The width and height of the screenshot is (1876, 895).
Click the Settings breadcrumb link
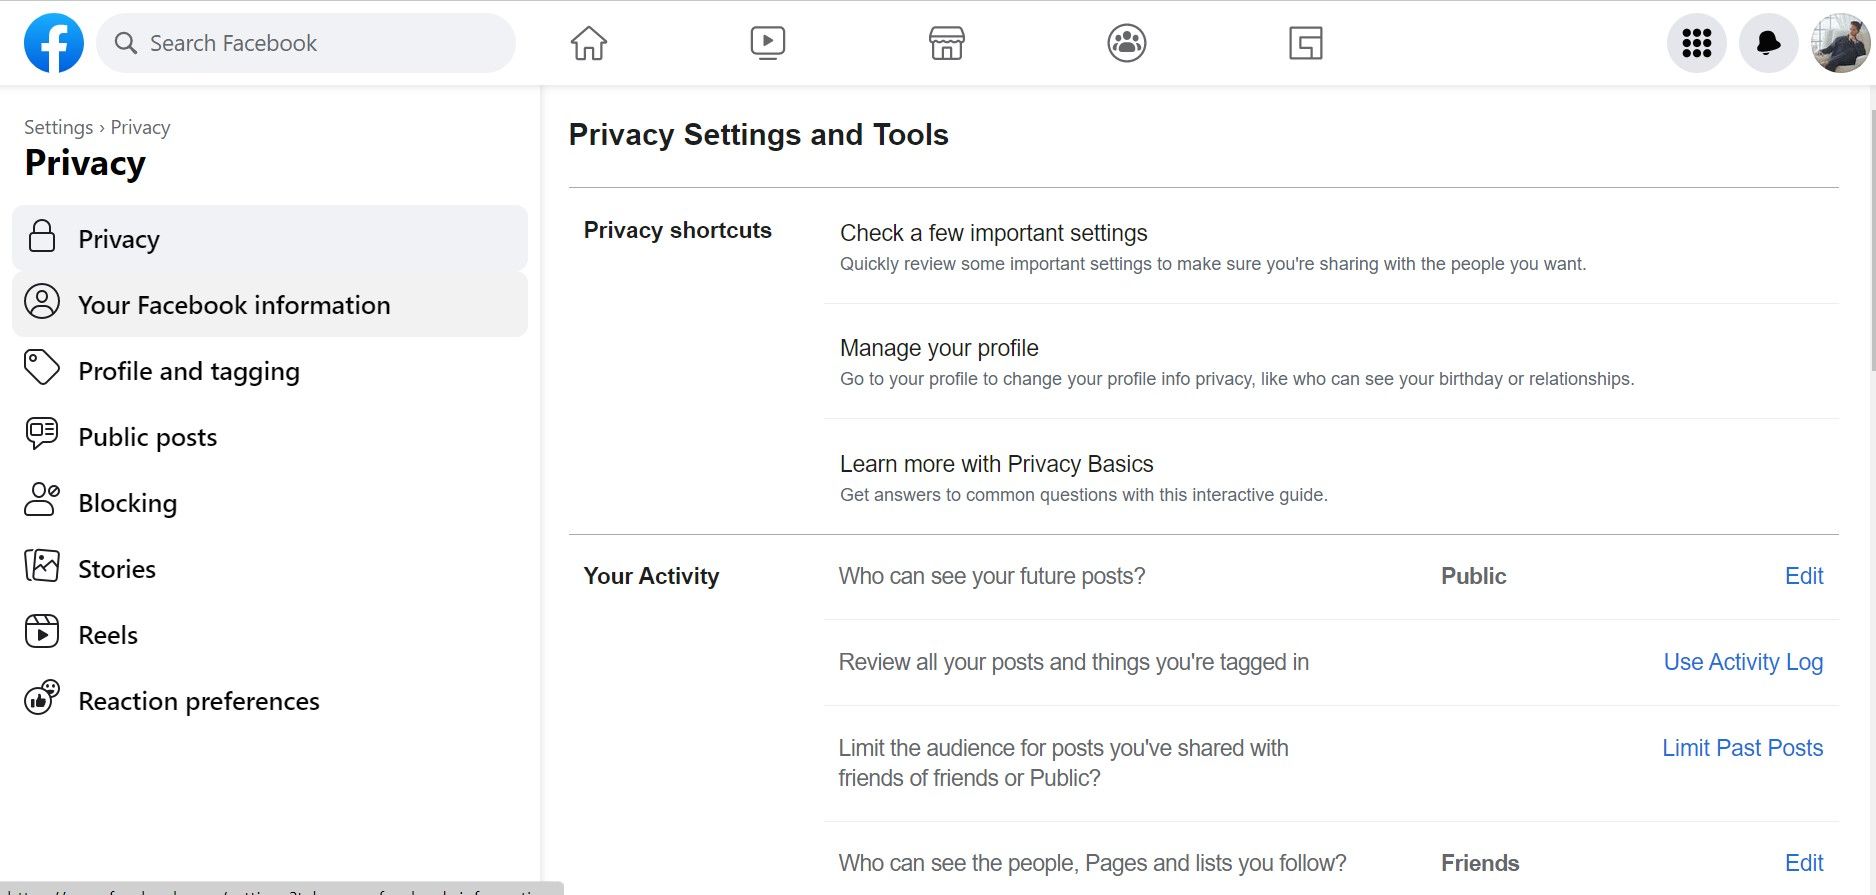[58, 127]
